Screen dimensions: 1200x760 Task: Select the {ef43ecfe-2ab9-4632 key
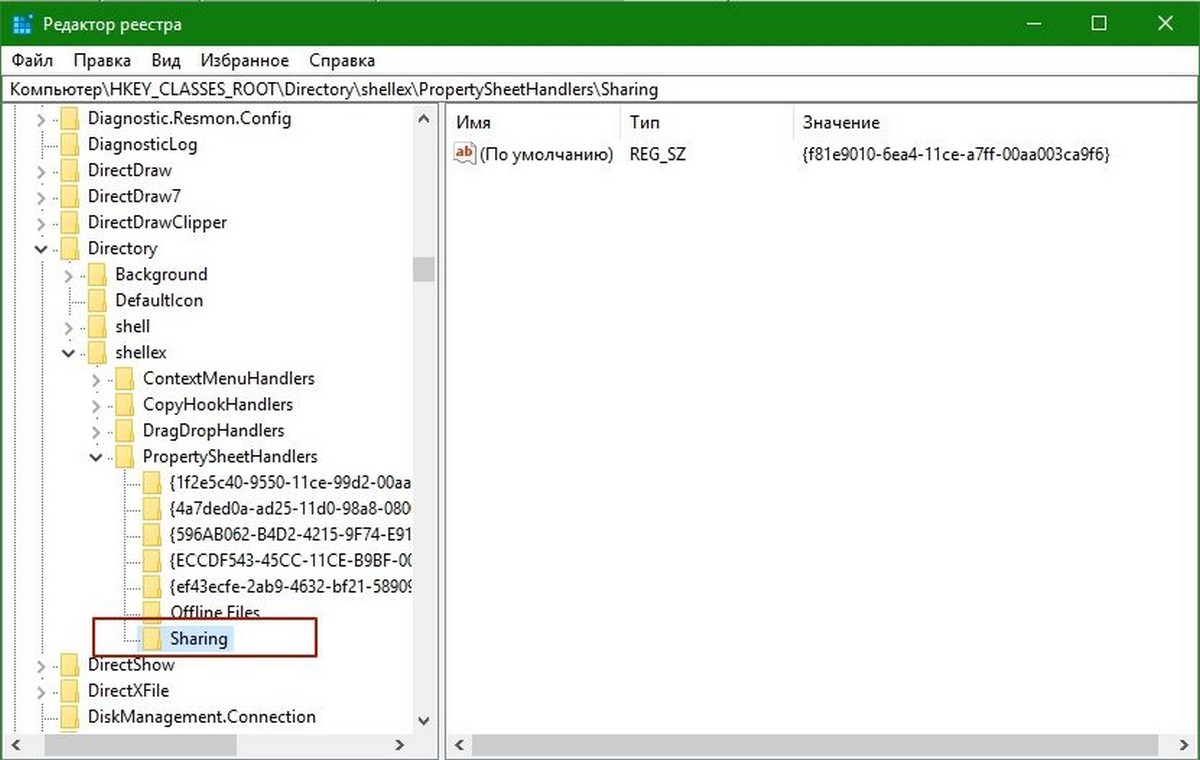[x=290, y=586]
